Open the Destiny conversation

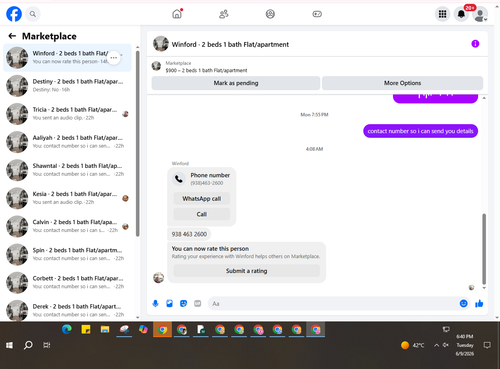coord(67,86)
